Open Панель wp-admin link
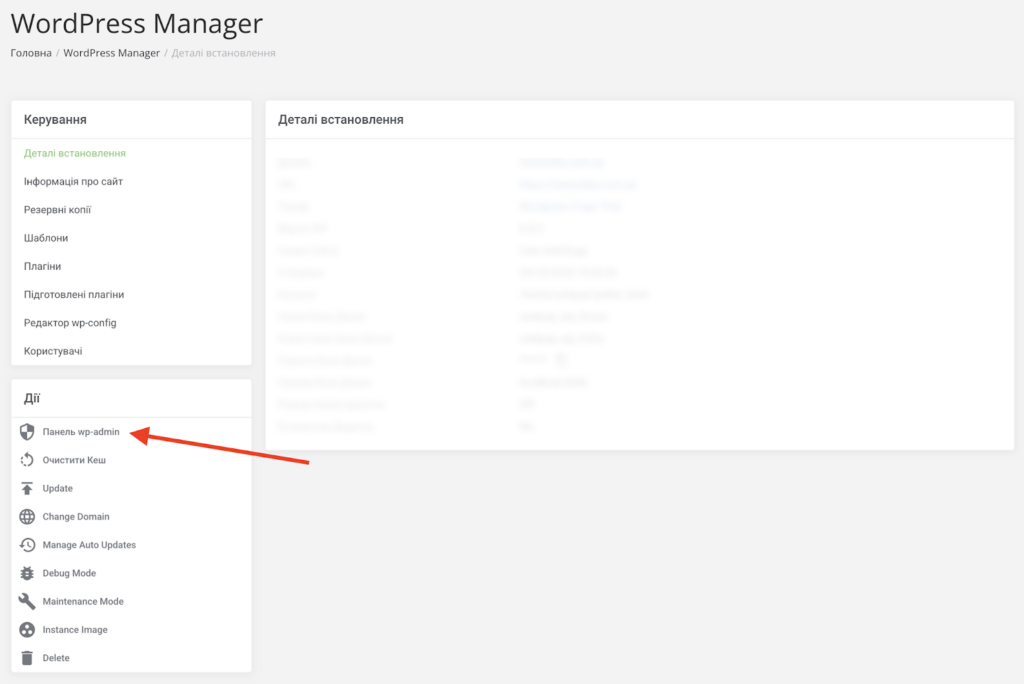This screenshot has height=684, width=1024. (x=81, y=432)
